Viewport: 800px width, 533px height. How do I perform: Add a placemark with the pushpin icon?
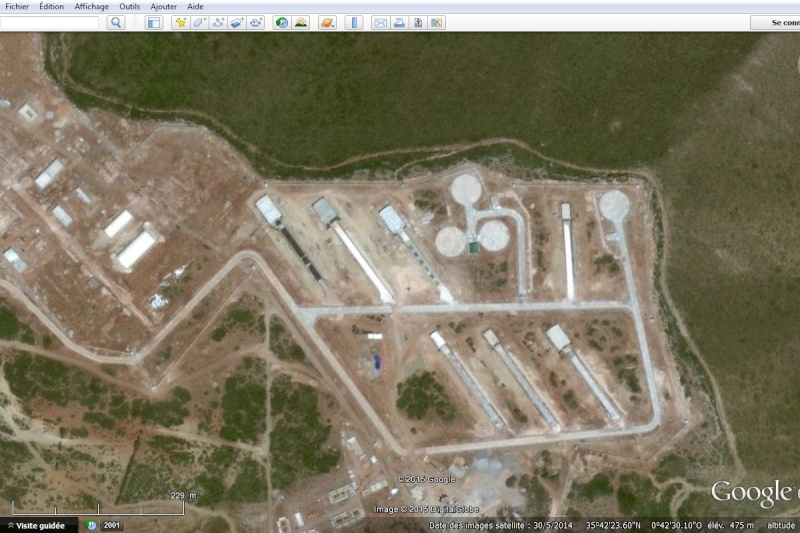click(180, 22)
